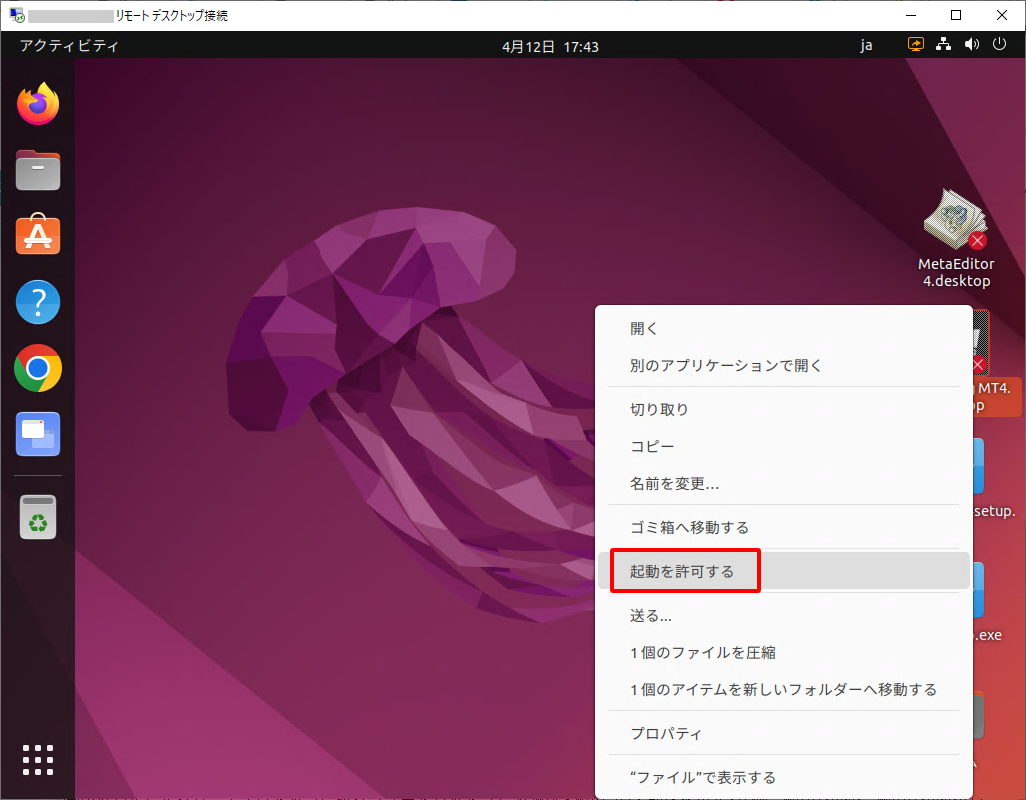Image resolution: width=1026 pixels, height=800 pixels.
Task: Open the ja input source menu
Action: (866, 45)
